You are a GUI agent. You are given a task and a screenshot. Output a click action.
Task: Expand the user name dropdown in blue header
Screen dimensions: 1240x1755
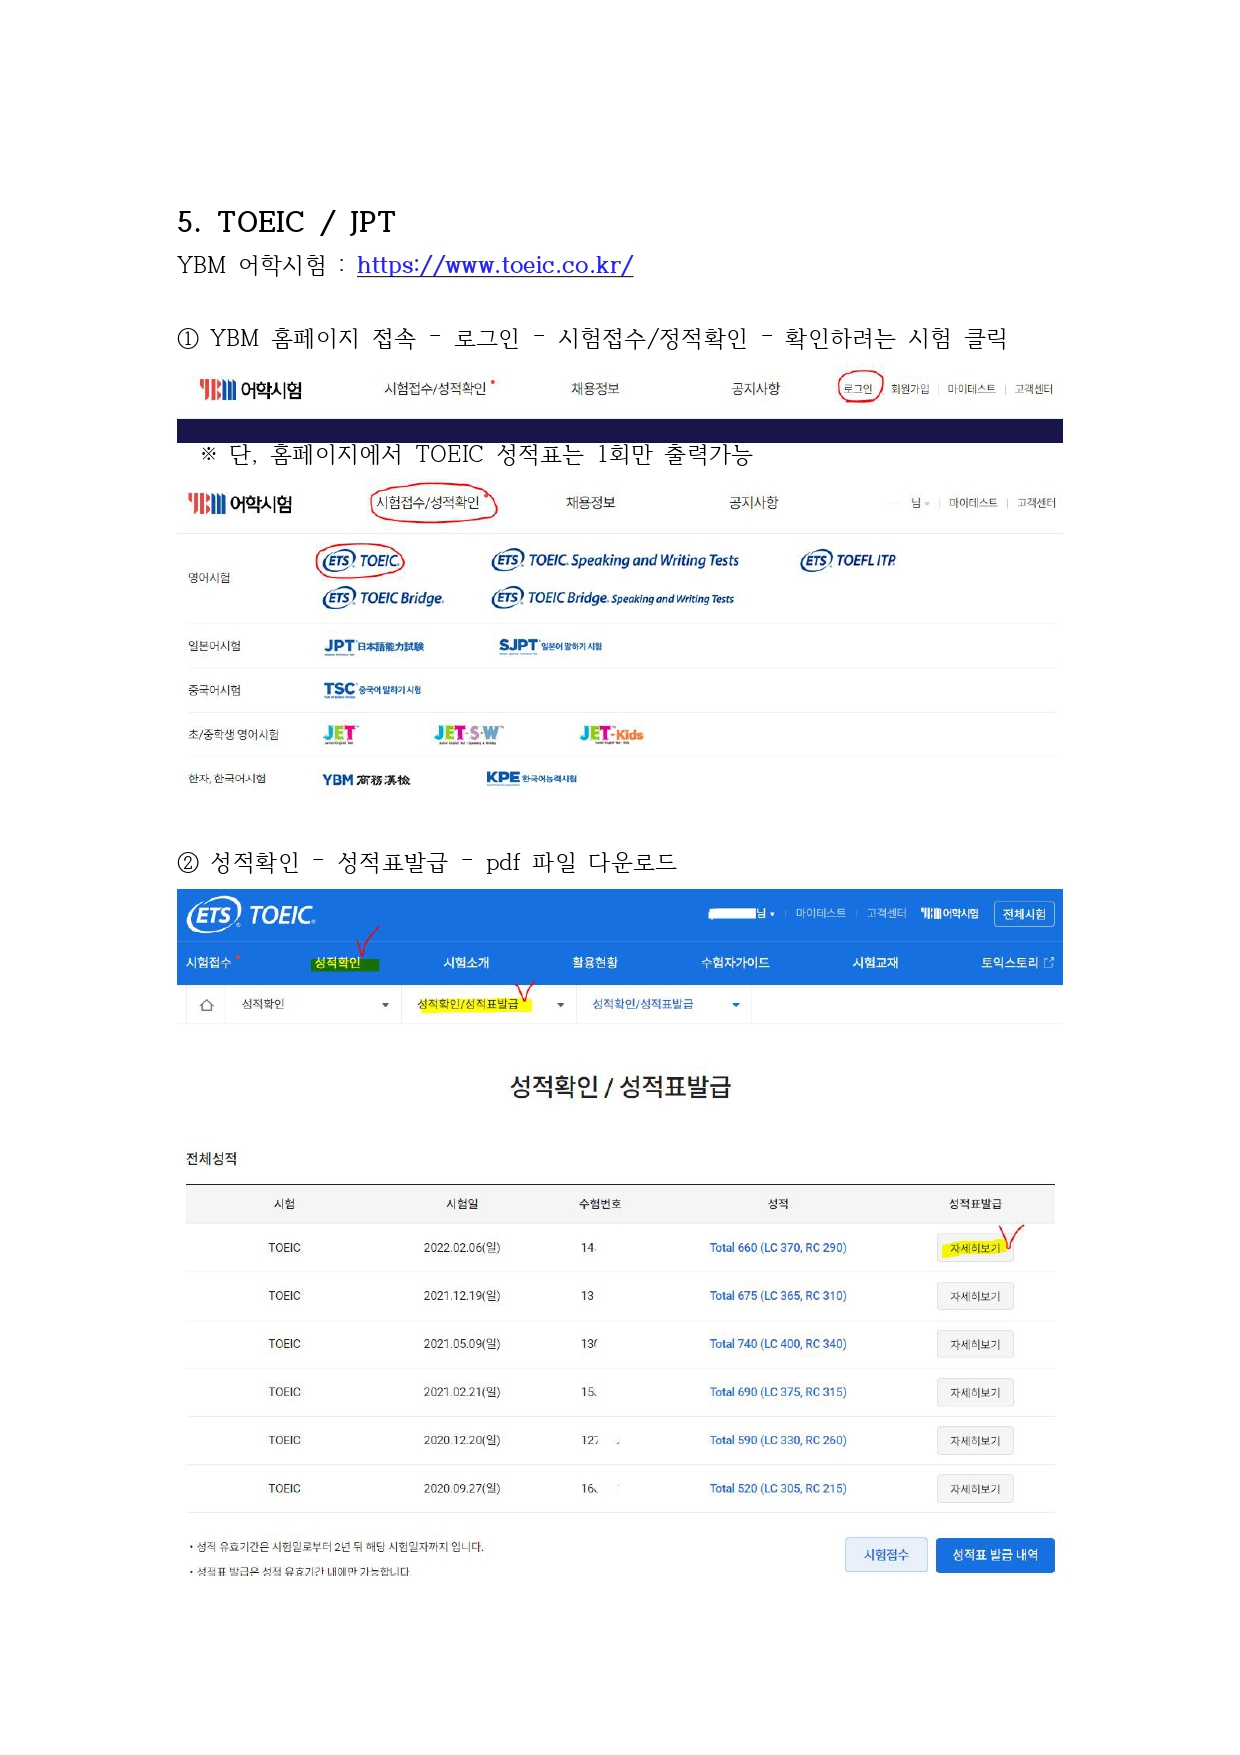click(x=741, y=913)
